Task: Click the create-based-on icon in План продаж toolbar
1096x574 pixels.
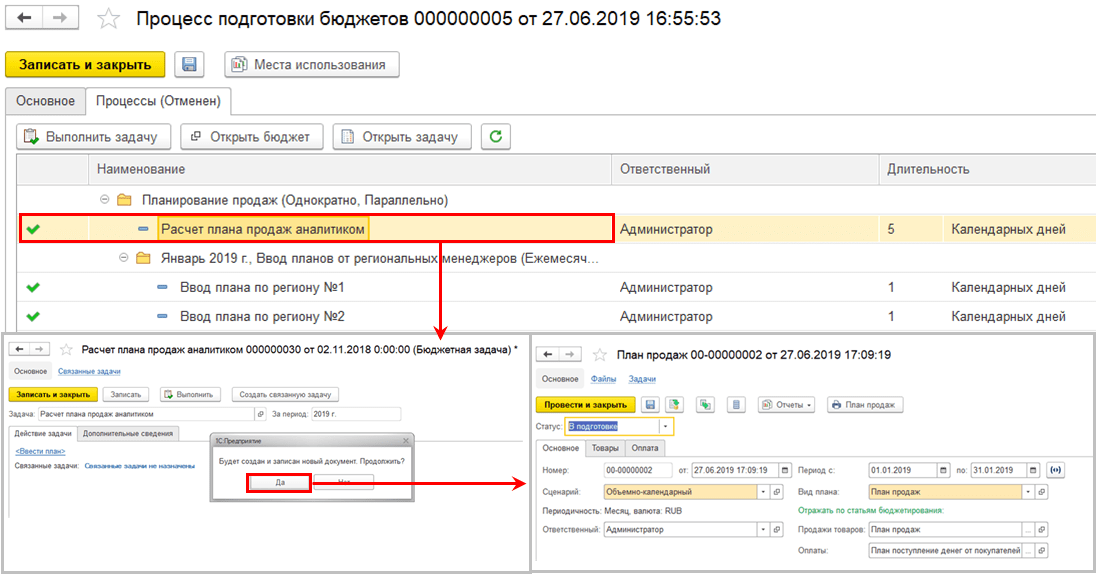Action: pyautogui.click(x=705, y=404)
